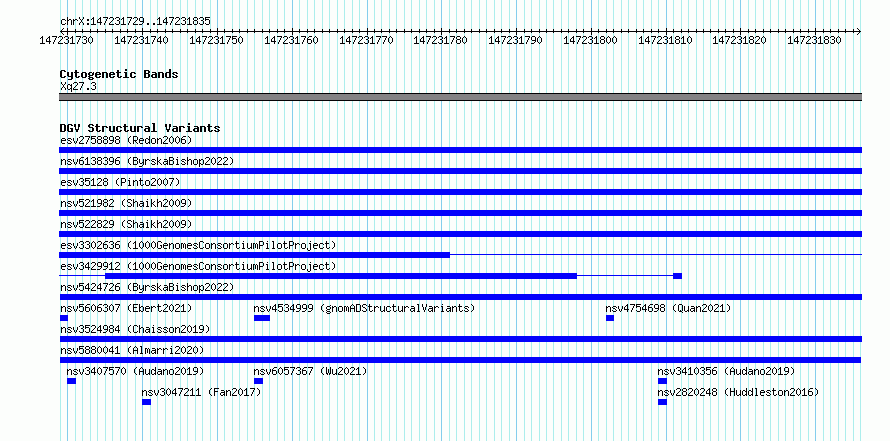Click the Xq27.3 band label

point(78,86)
